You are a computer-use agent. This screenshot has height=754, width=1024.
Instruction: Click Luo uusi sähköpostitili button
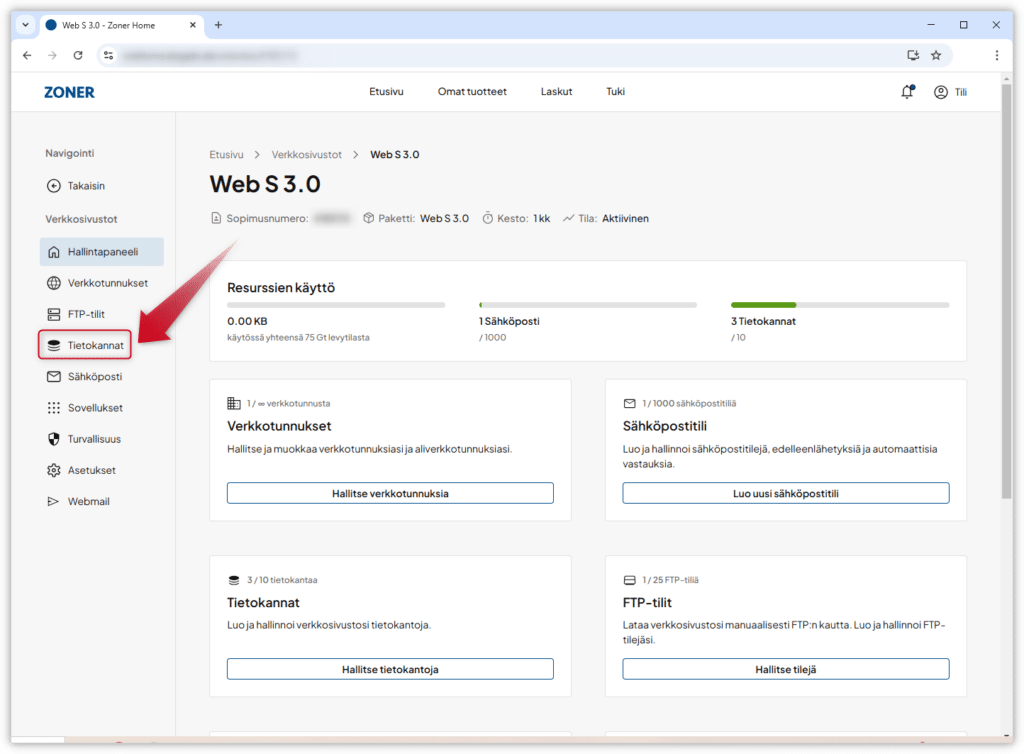(x=785, y=493)
